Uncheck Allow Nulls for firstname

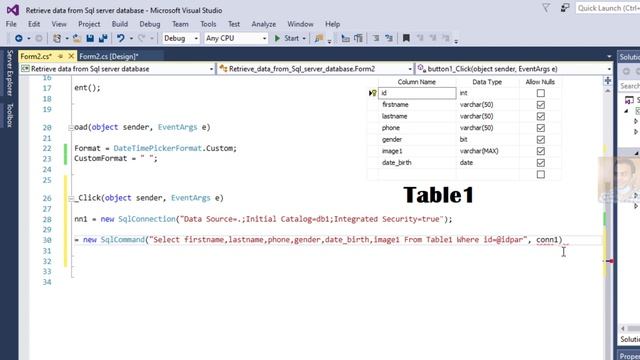coord(541,105)
